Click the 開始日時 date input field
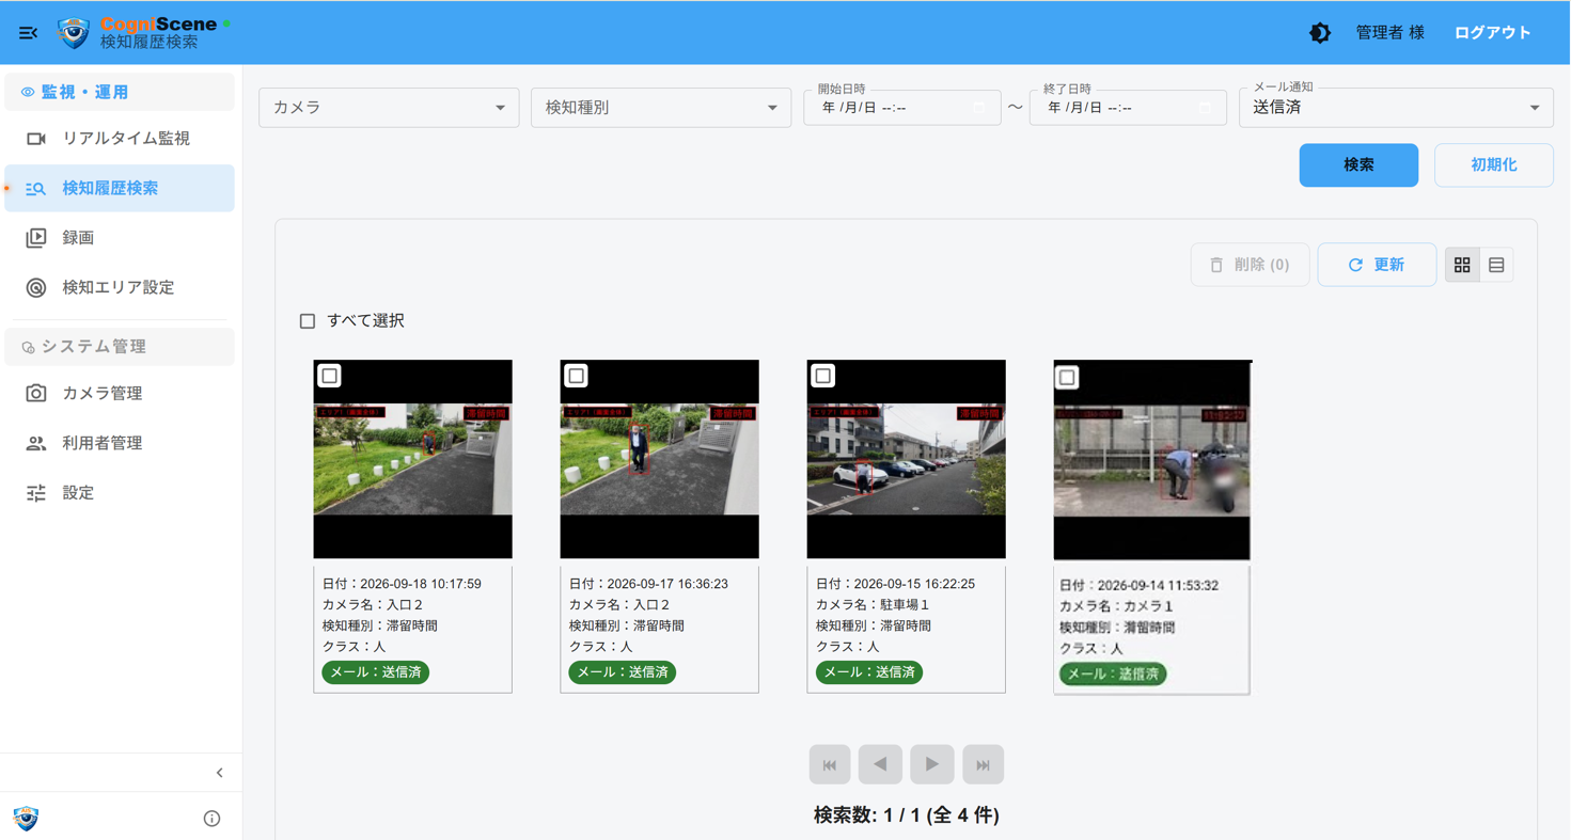Viewport: 1571px width, 840px height. pyautogui.click(x=902, y=107)
